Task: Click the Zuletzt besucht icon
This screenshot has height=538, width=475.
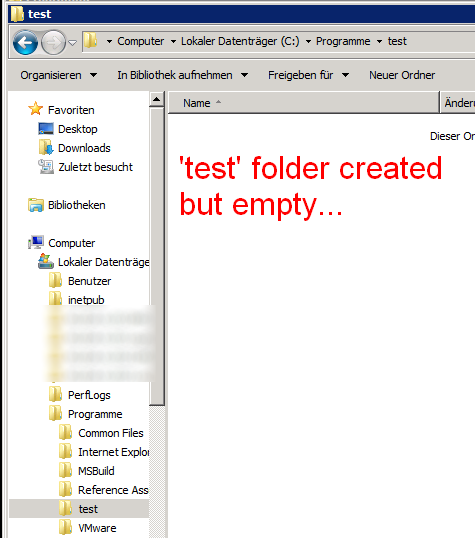Action: click(x=46, y=167)
